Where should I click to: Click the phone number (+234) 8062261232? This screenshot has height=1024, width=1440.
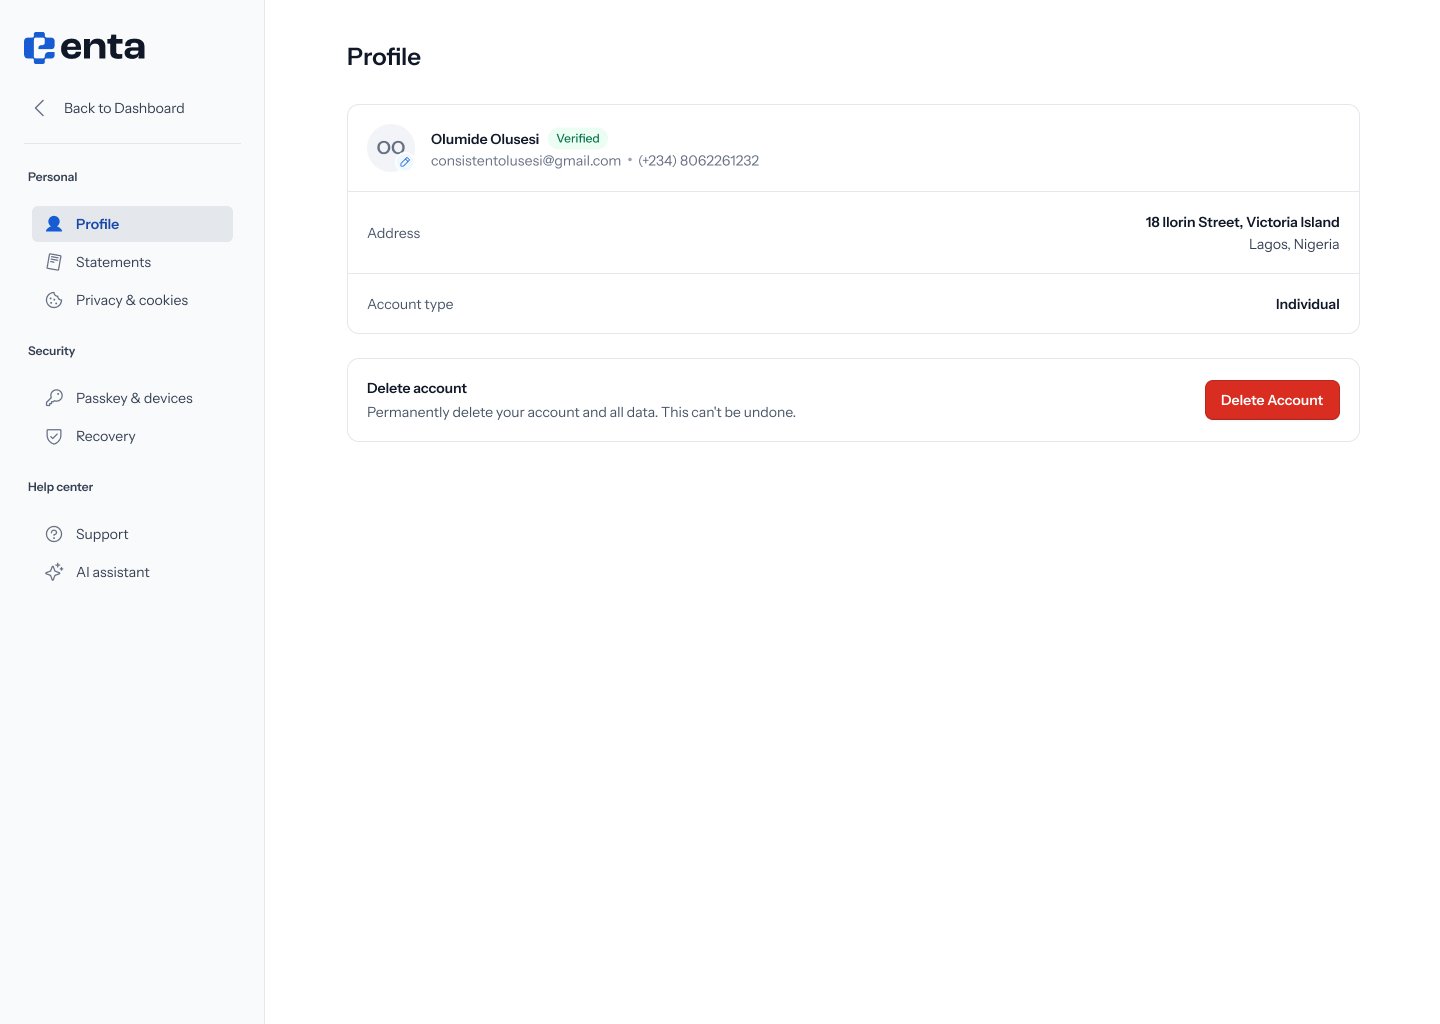[698, 161]
